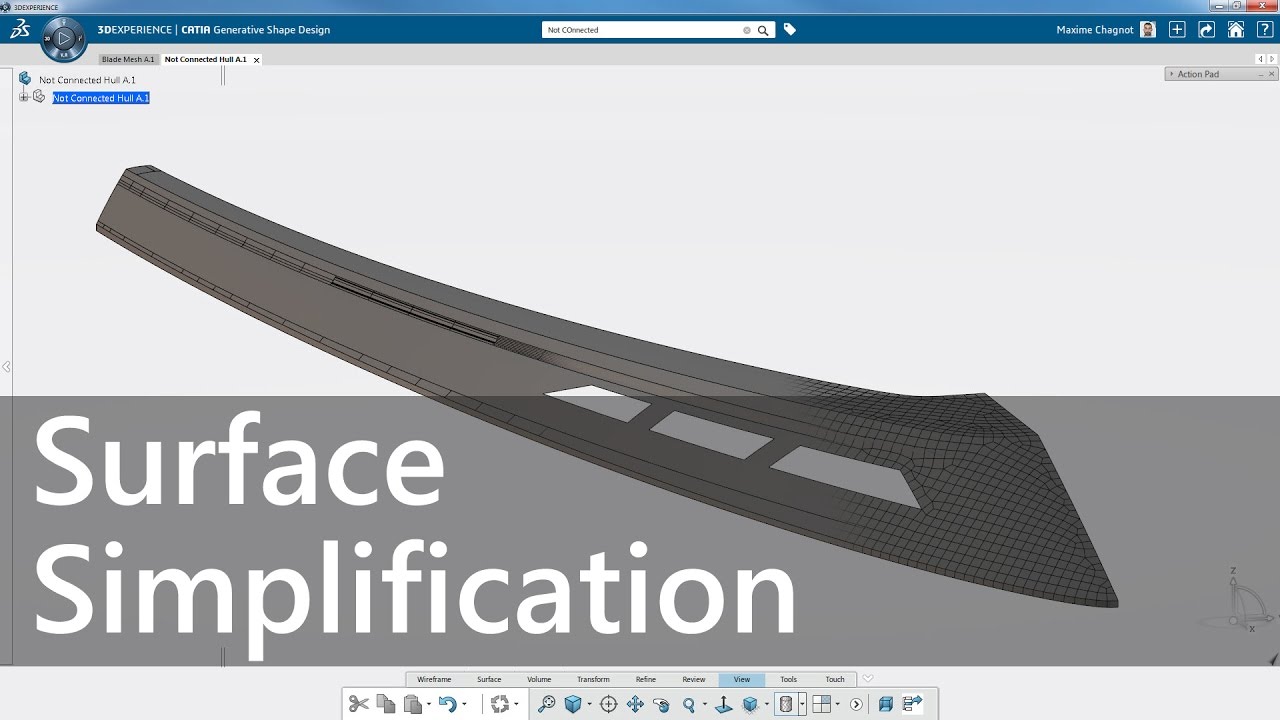The width and height of the screenshot is (1280, 720).
Task: Switch to Refine tab
Action: 646,679
